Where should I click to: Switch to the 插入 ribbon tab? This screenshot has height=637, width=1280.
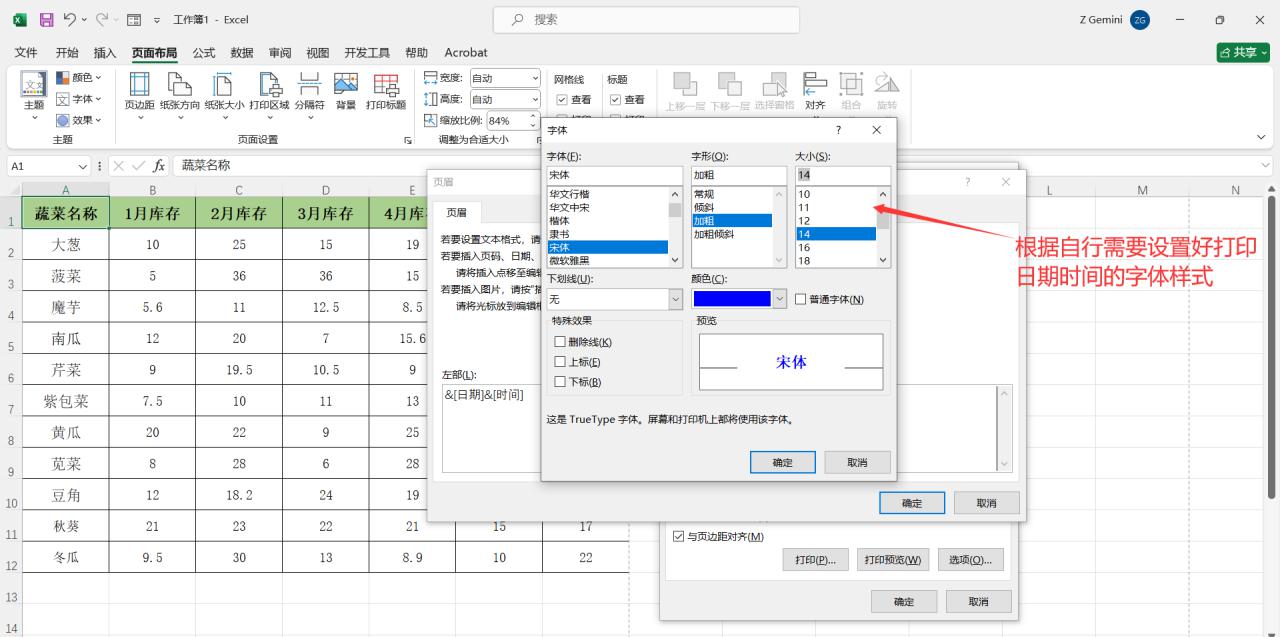pos(105,53)
